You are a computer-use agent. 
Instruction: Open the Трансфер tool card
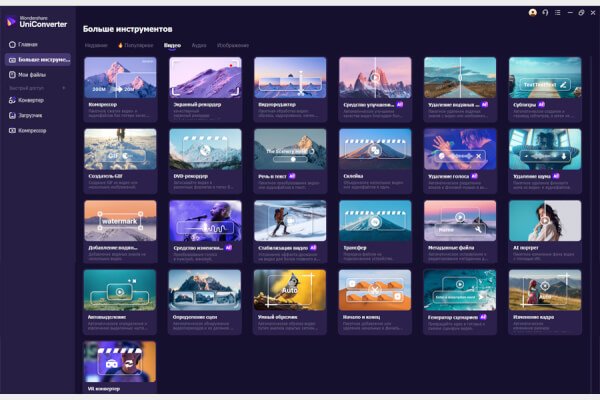coord(375,232)
